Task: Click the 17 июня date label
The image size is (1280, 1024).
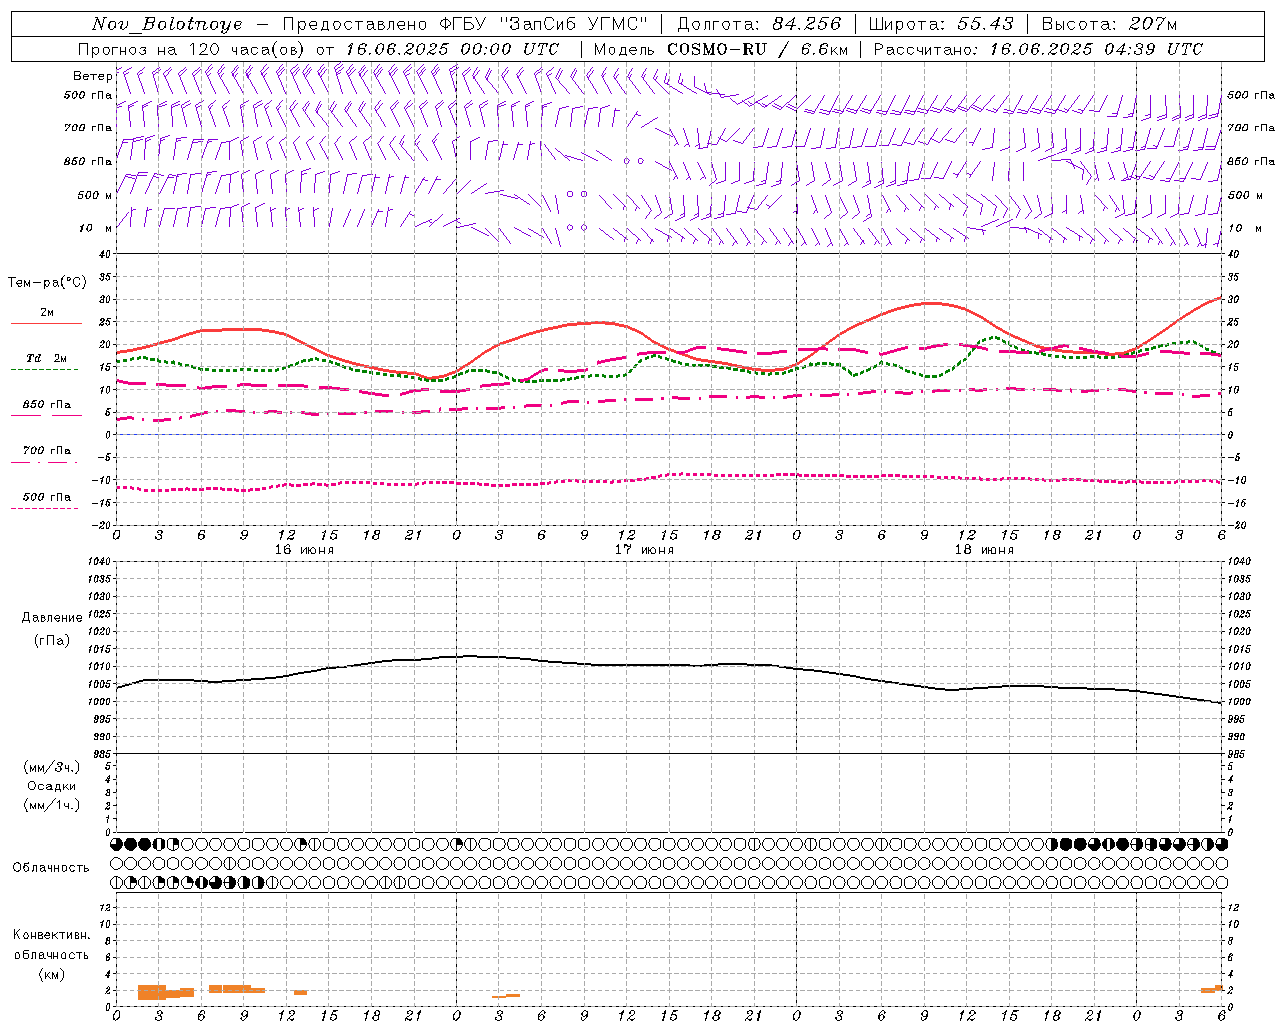Action: (x=644, y=550)
